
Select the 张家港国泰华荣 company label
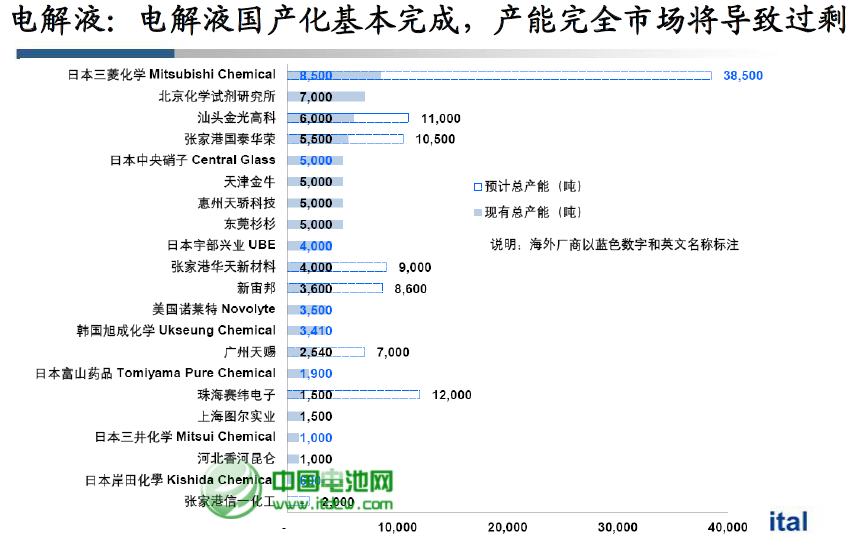click(229, 139)
